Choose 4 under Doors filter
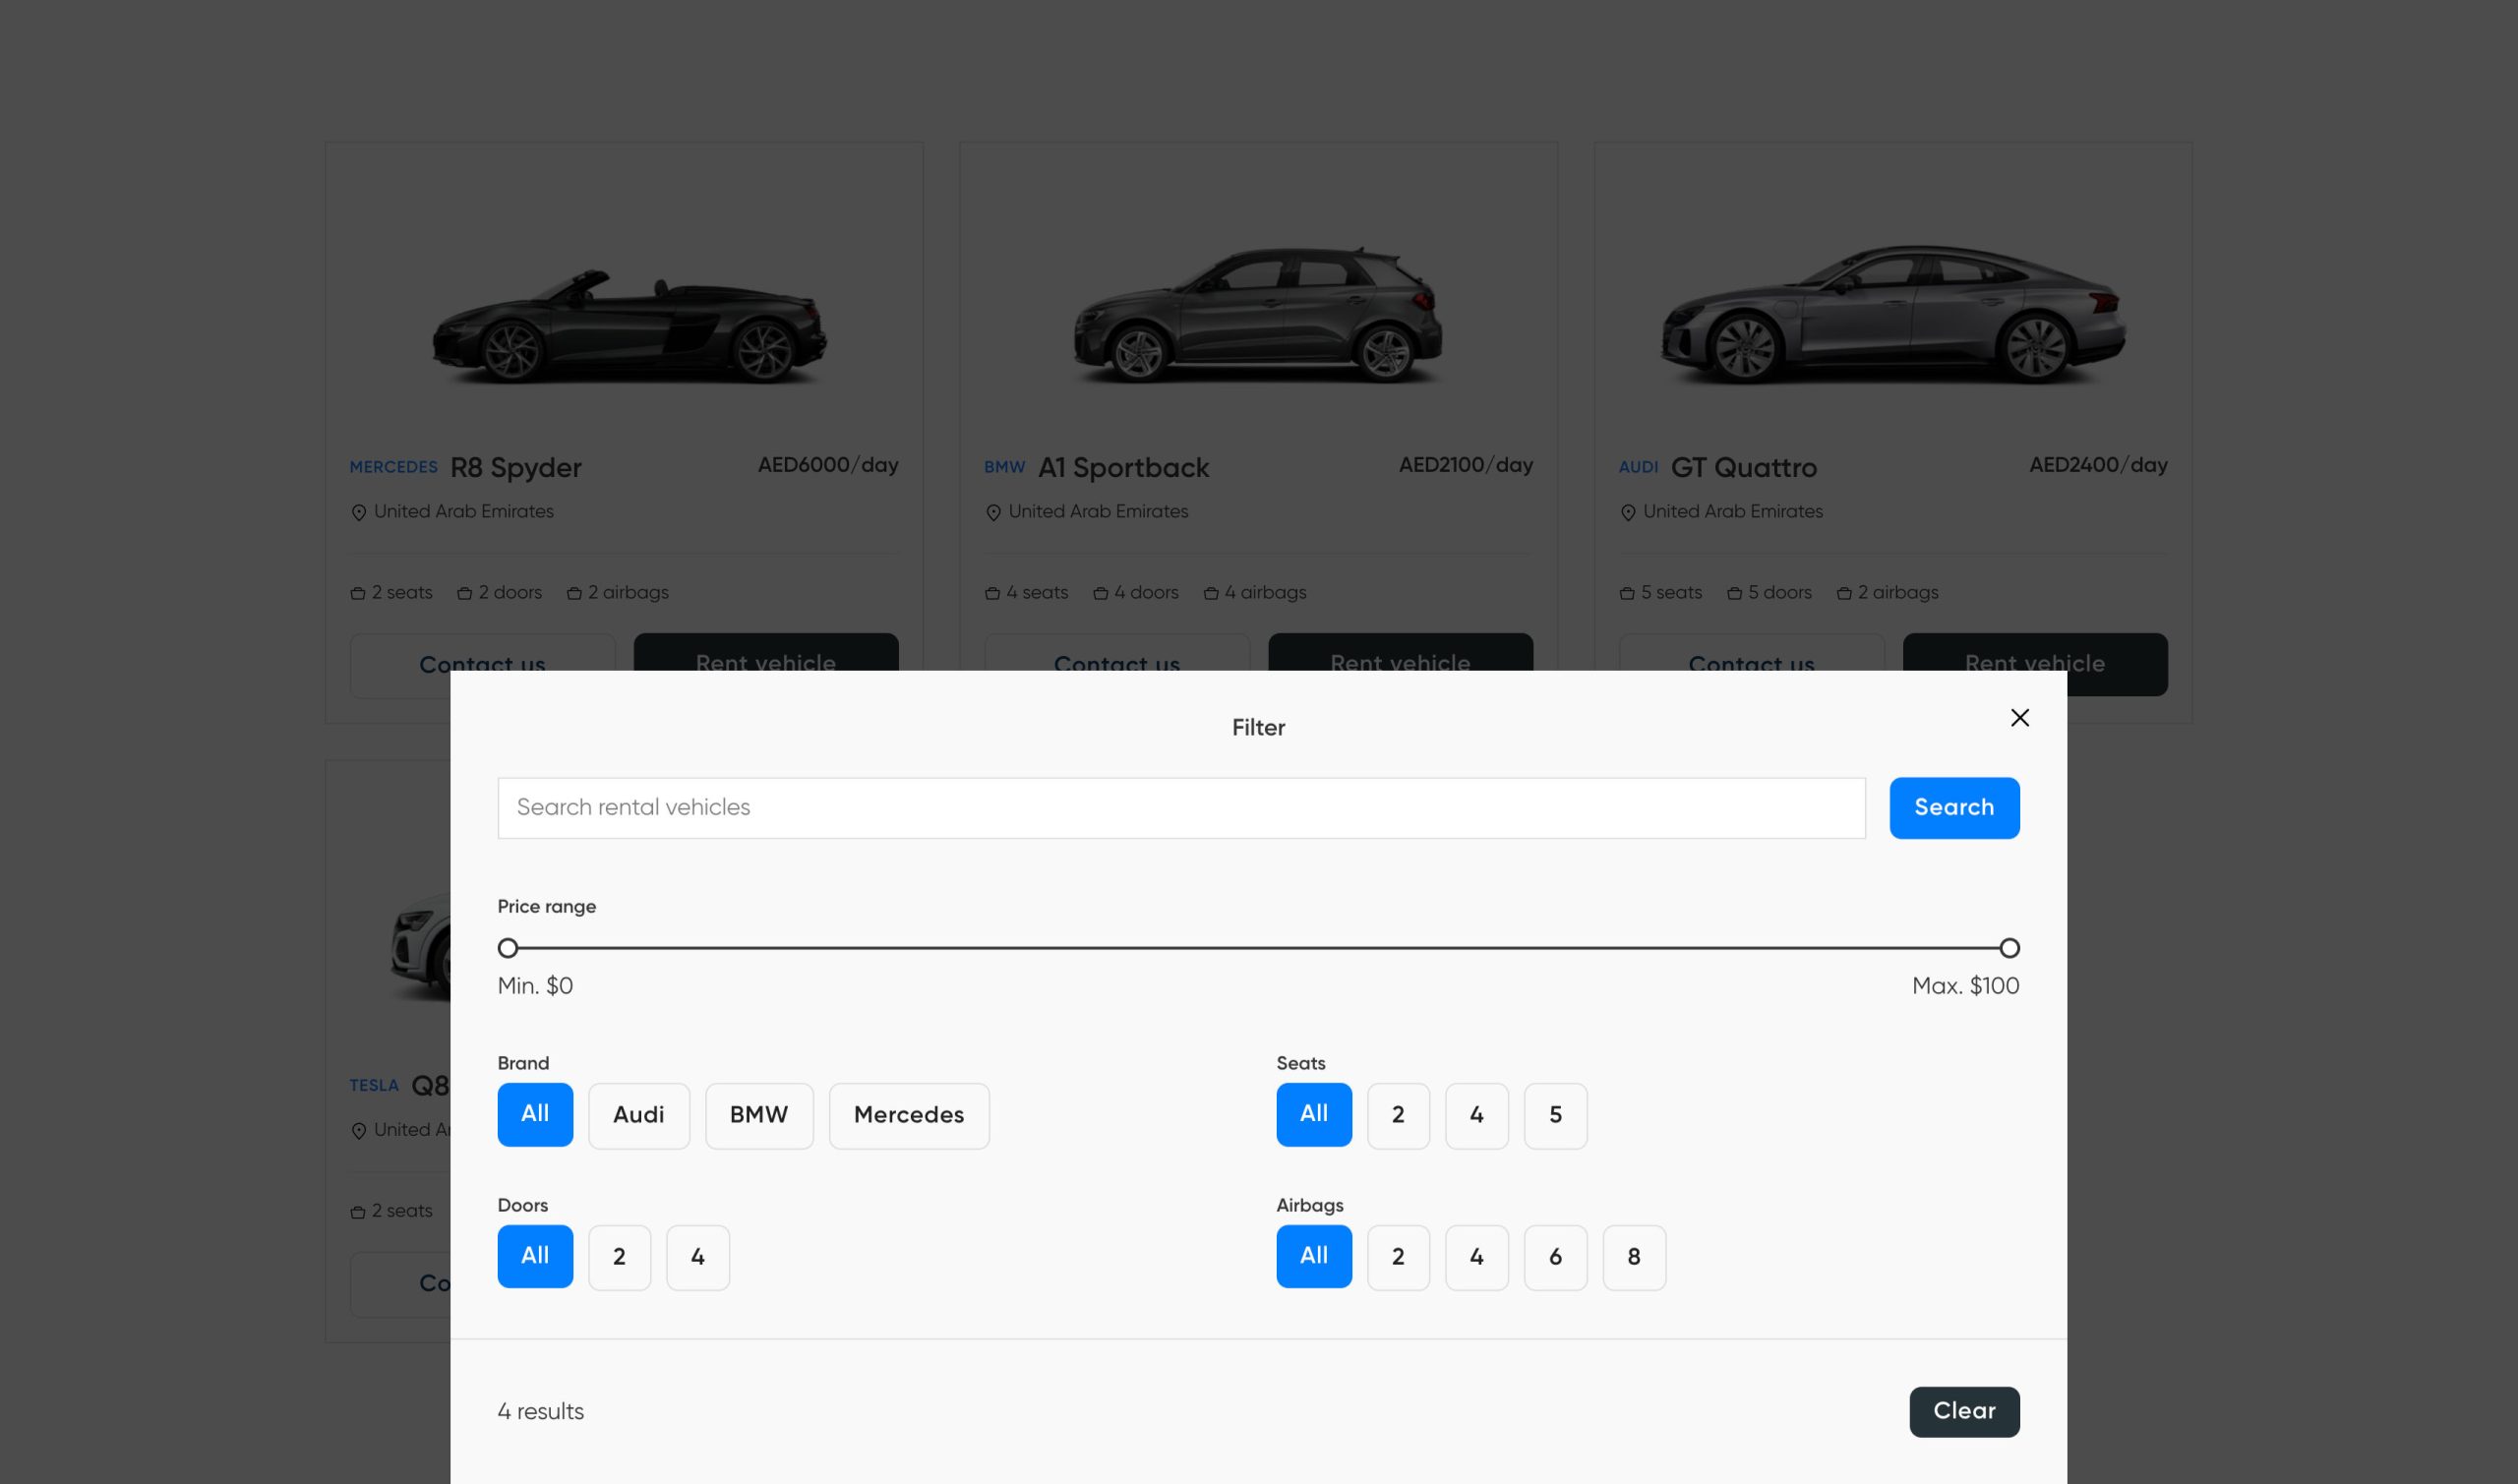The width and height of the screenshot is (2518, 1484). click(x=697, y=1257)
